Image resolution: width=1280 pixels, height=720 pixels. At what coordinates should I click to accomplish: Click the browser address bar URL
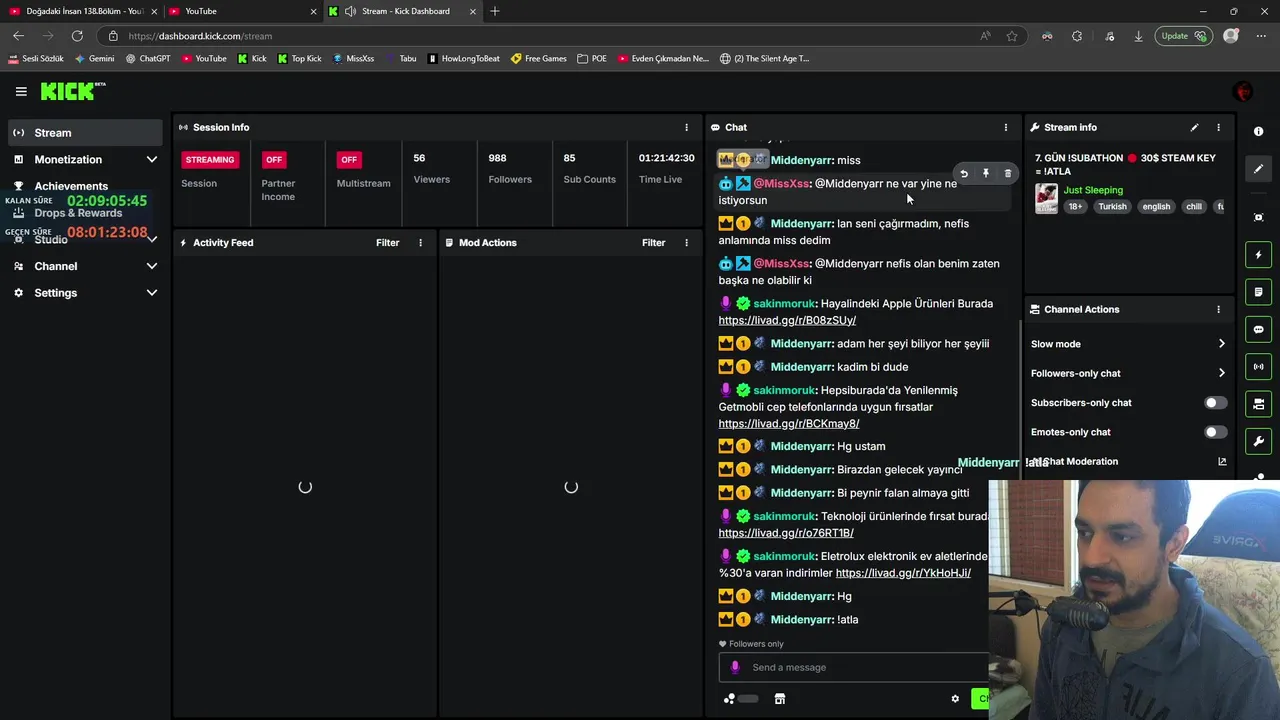200,36
